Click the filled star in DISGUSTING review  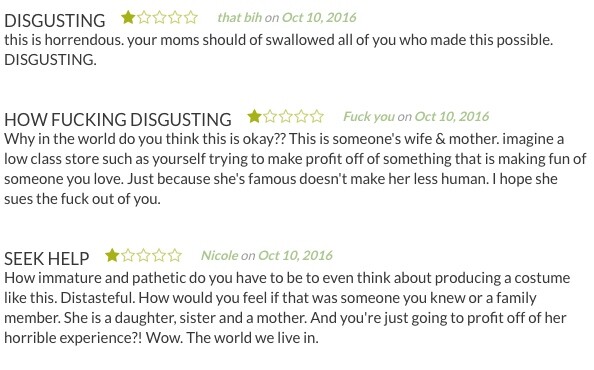click(128, 17)
